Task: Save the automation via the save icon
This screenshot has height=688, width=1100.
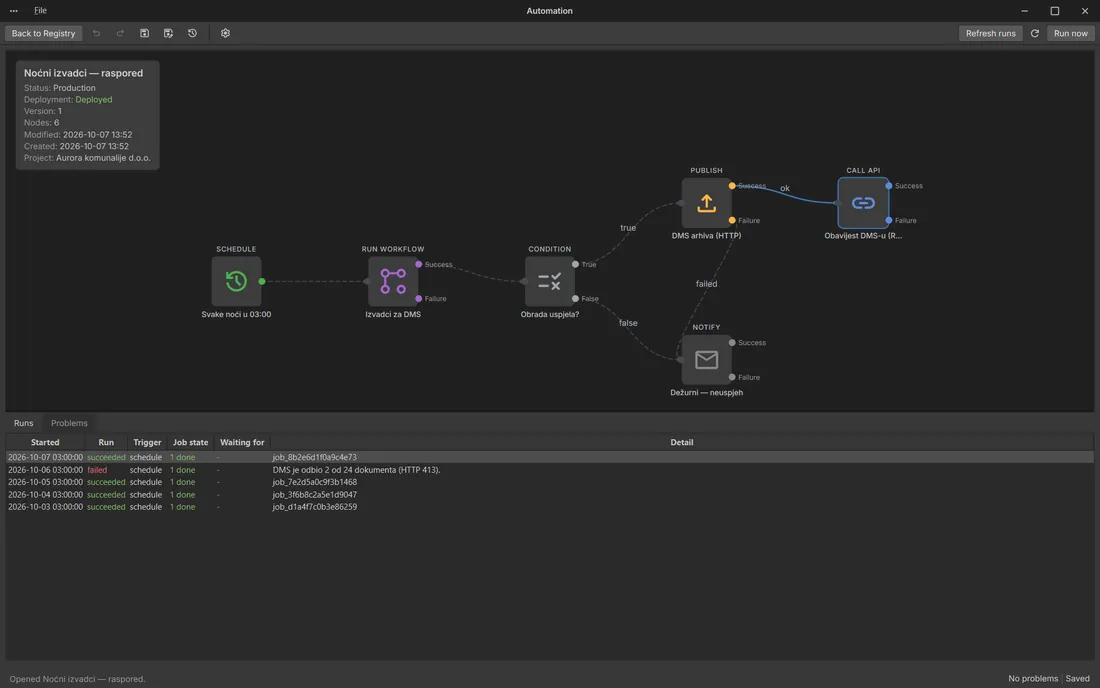Action: click(145, 33)
